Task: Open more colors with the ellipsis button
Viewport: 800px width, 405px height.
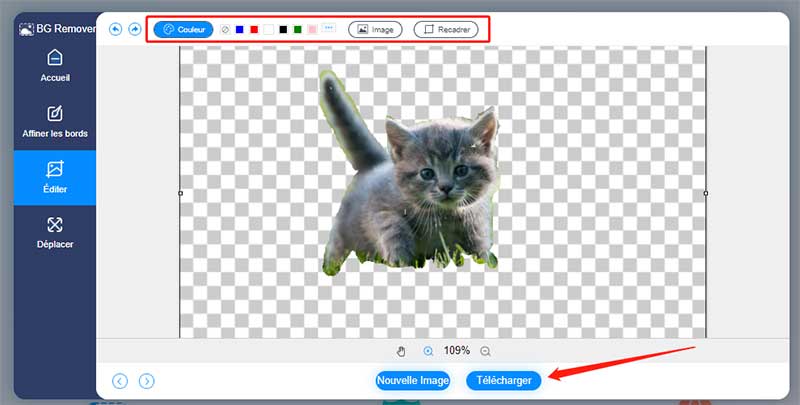Action: click(329, 29)
